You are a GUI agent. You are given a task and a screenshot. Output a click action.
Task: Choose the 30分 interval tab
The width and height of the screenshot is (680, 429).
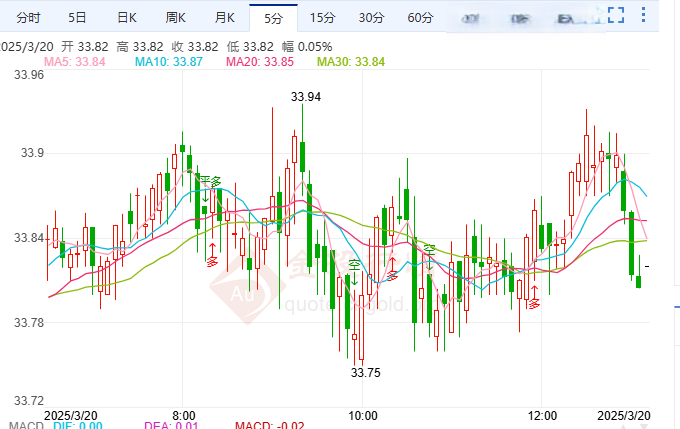371,18
